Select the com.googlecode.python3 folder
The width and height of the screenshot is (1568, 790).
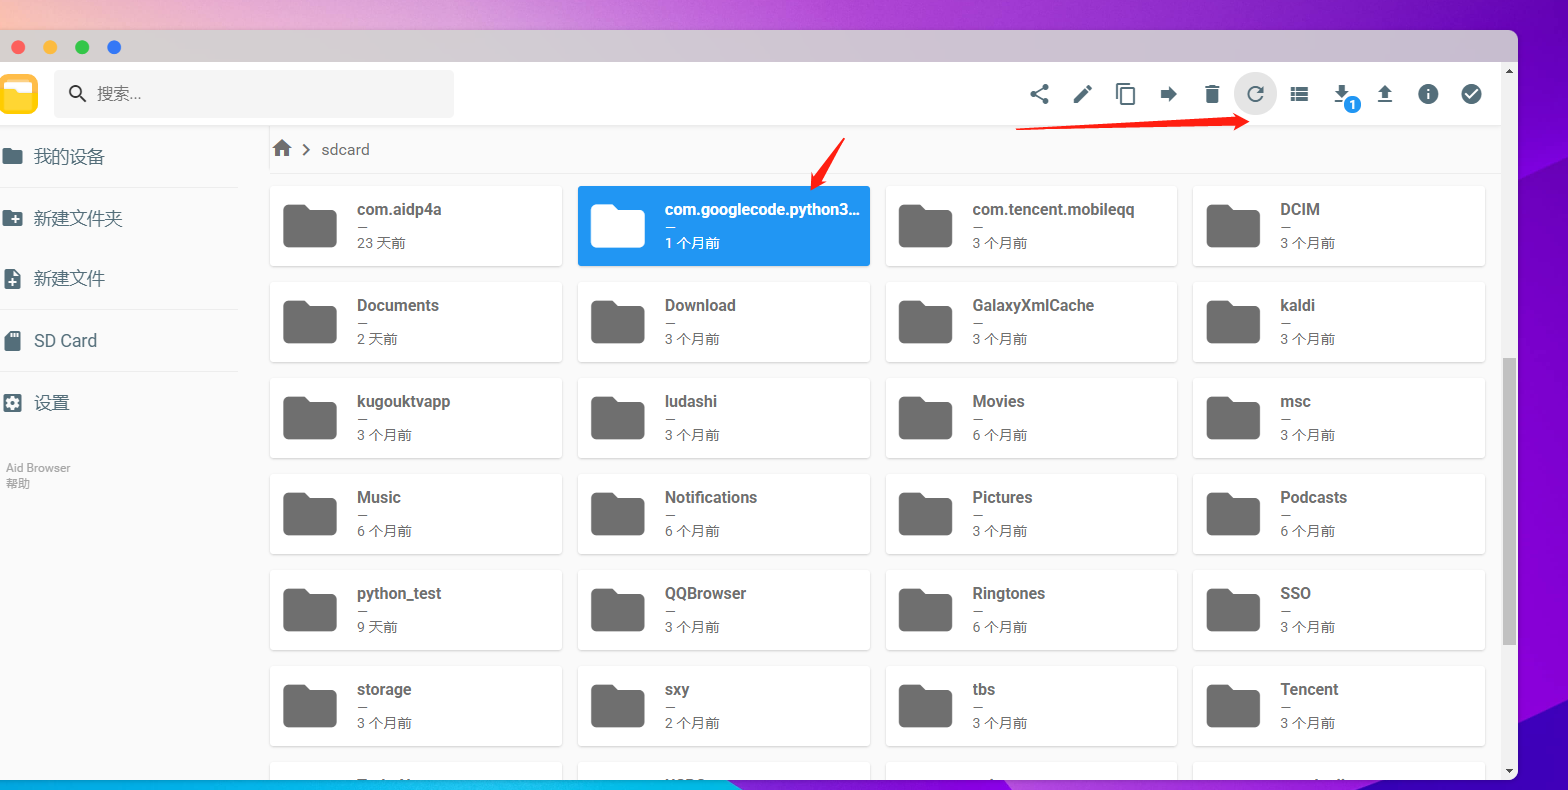(x=724, y=226)
